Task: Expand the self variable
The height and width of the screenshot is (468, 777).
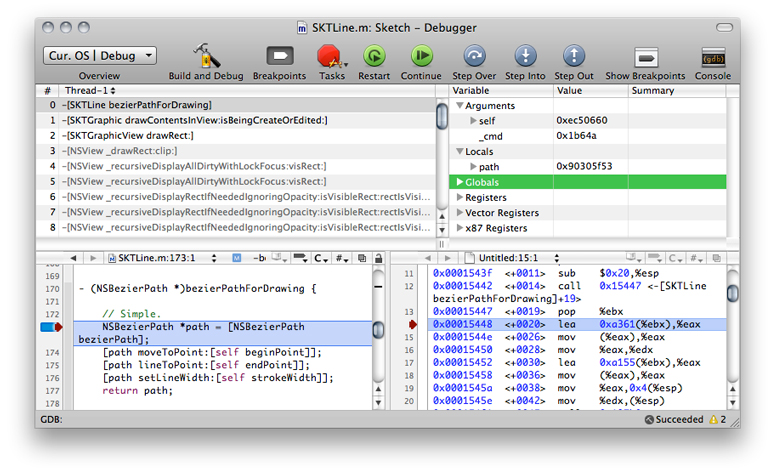Action: (x=473, y=121)
